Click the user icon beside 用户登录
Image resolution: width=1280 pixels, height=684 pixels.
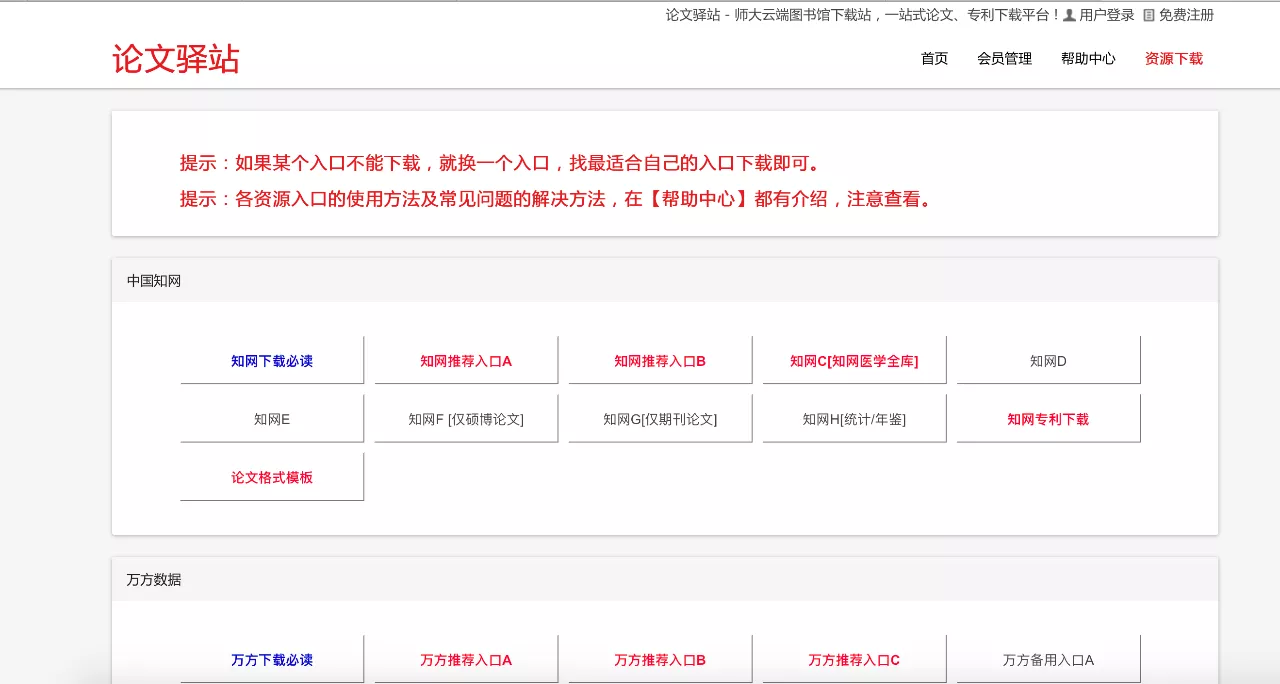[1069, 15]
